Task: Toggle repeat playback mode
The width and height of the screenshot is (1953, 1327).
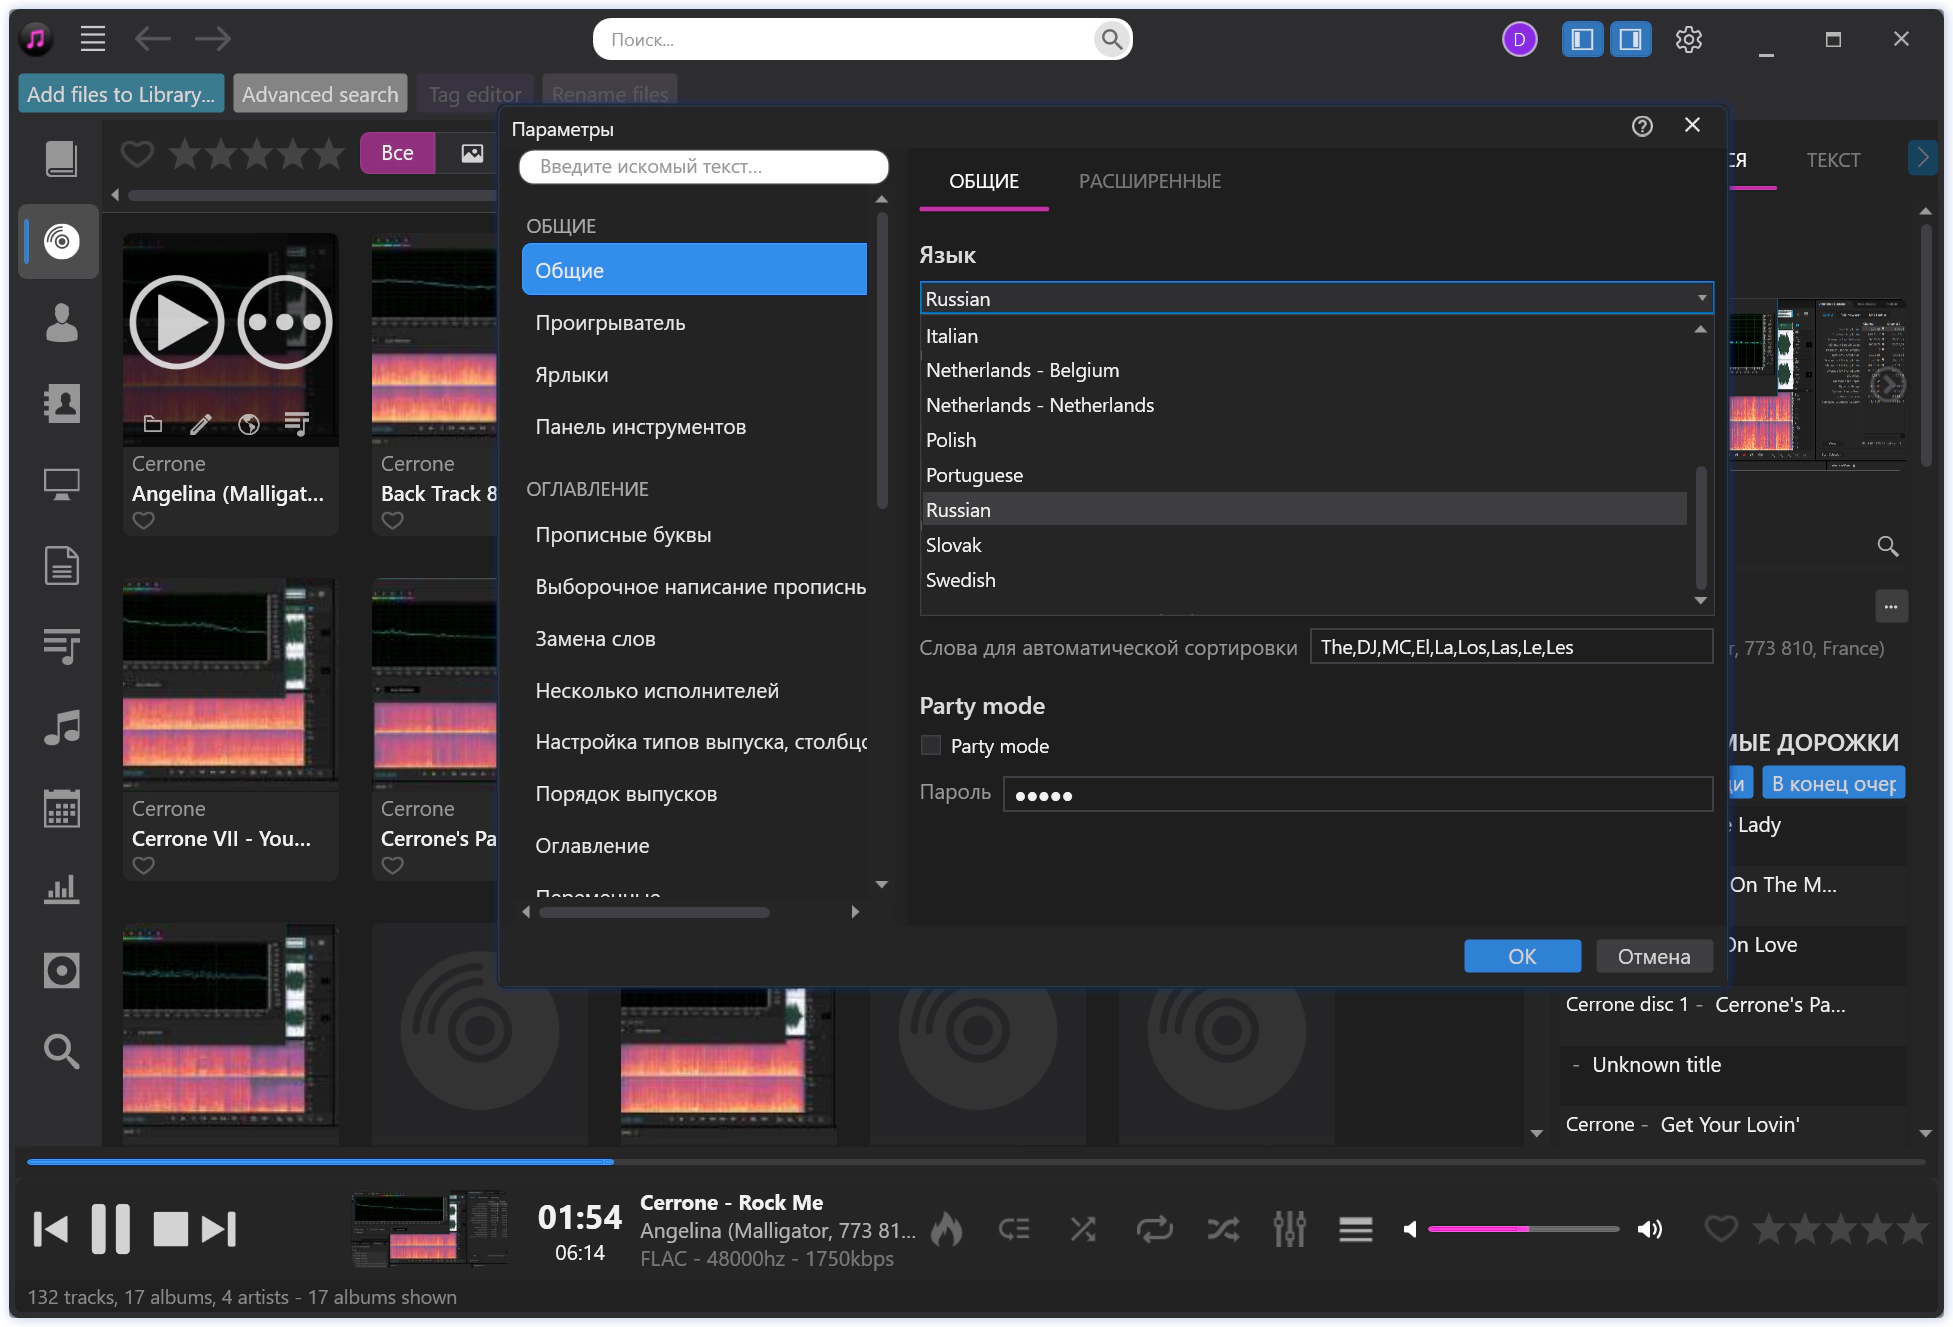Action: pos(1154,1229)
